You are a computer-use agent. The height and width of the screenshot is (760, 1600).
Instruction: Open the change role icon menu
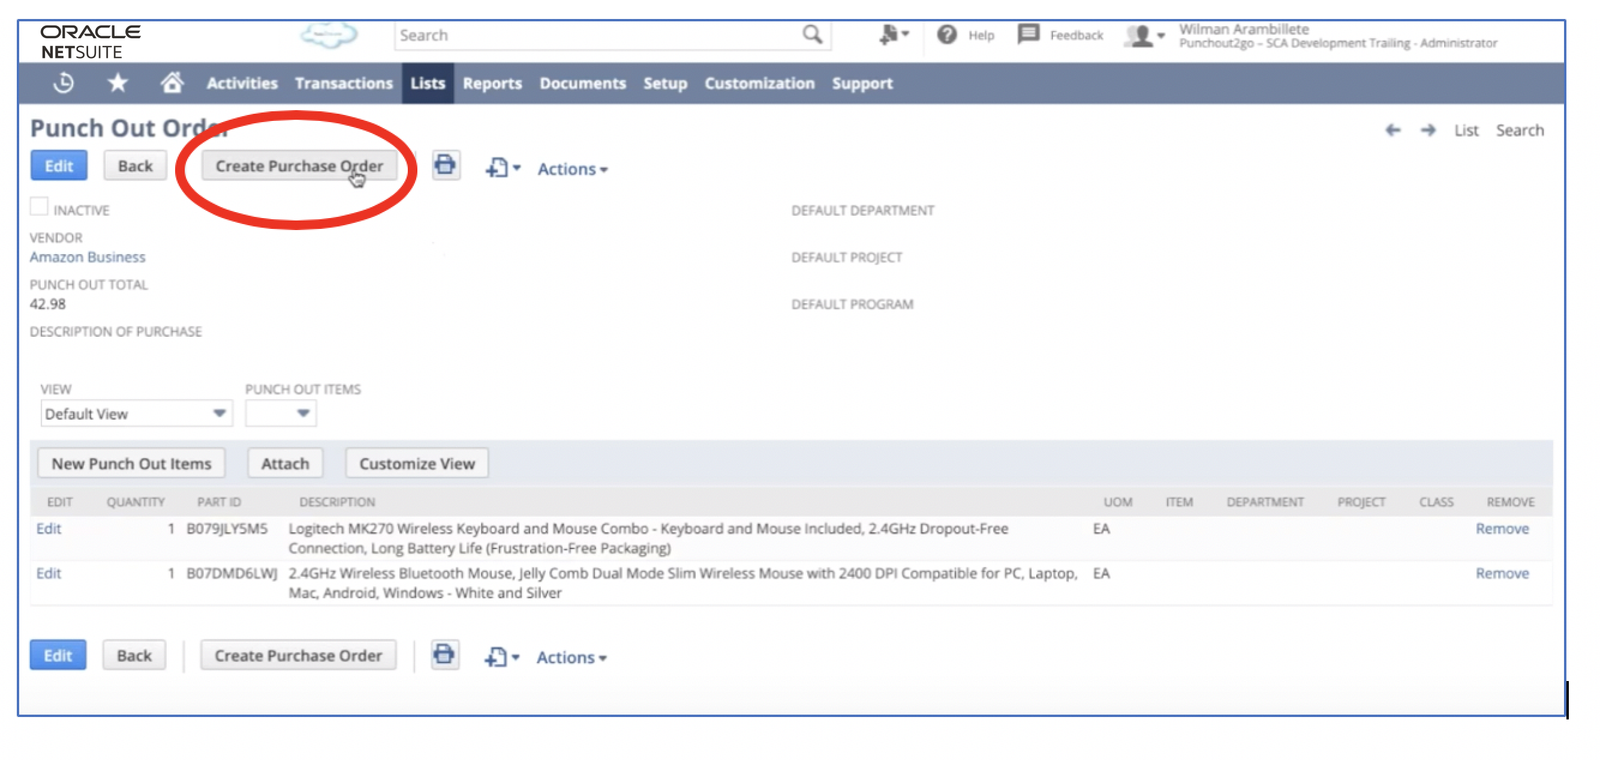893,35
